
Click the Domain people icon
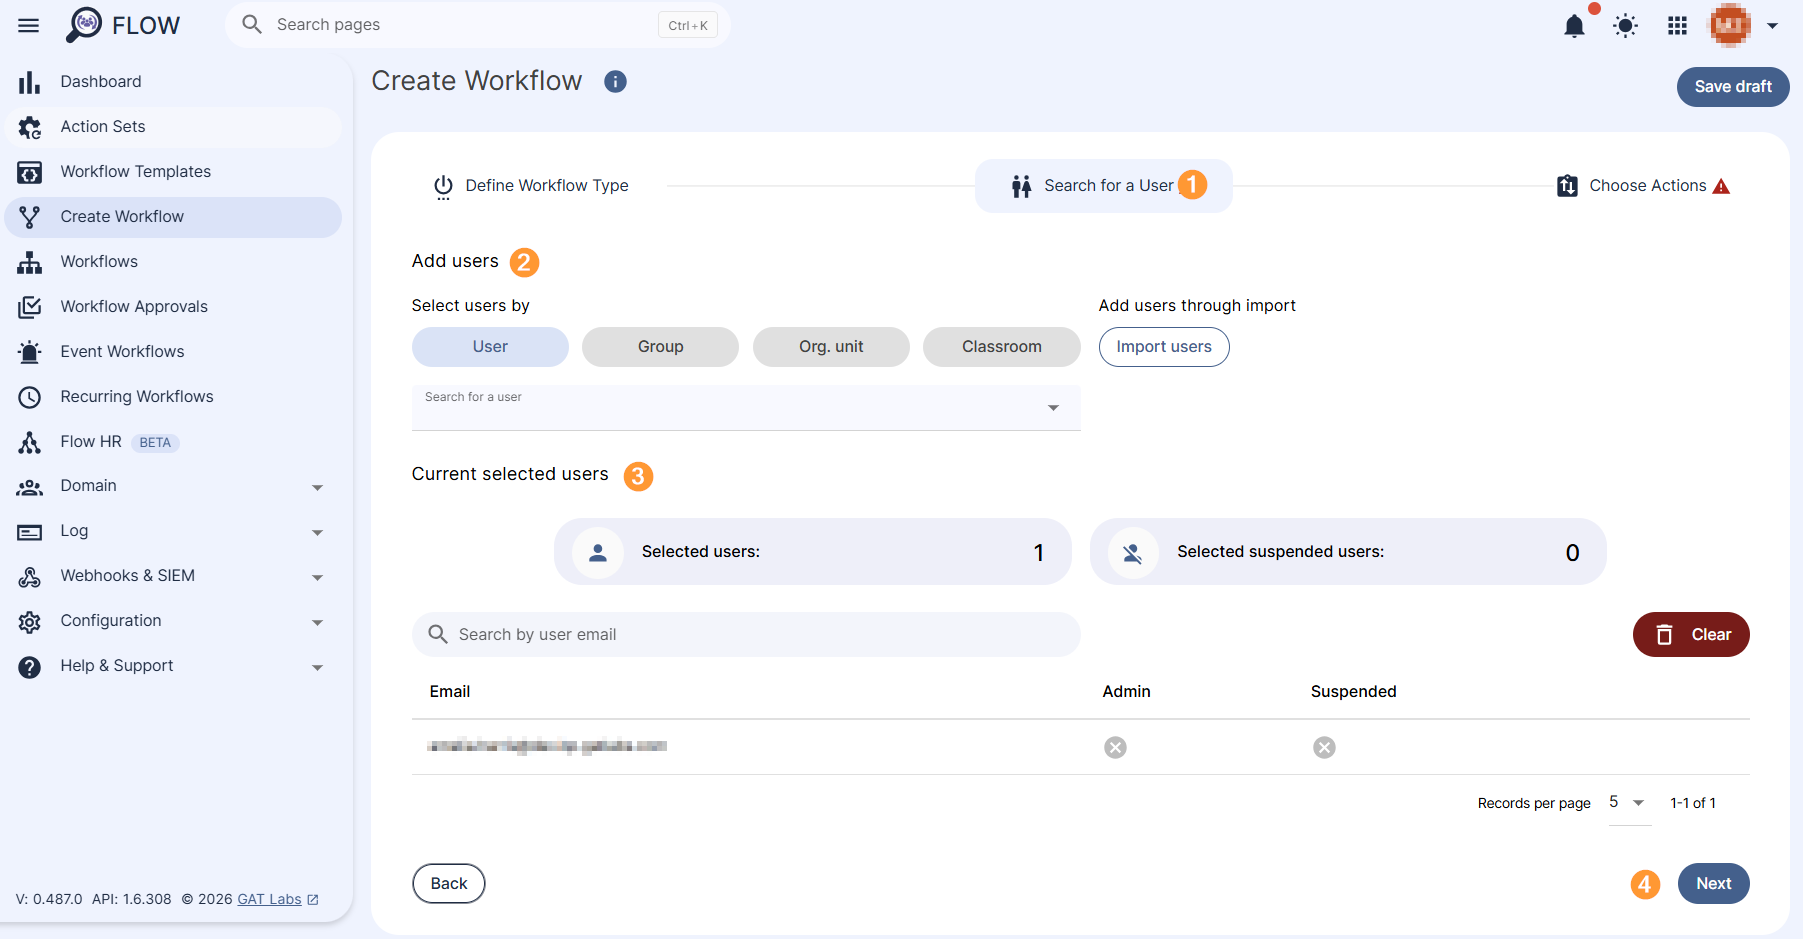pyautogui.click(x=30, y=487)
